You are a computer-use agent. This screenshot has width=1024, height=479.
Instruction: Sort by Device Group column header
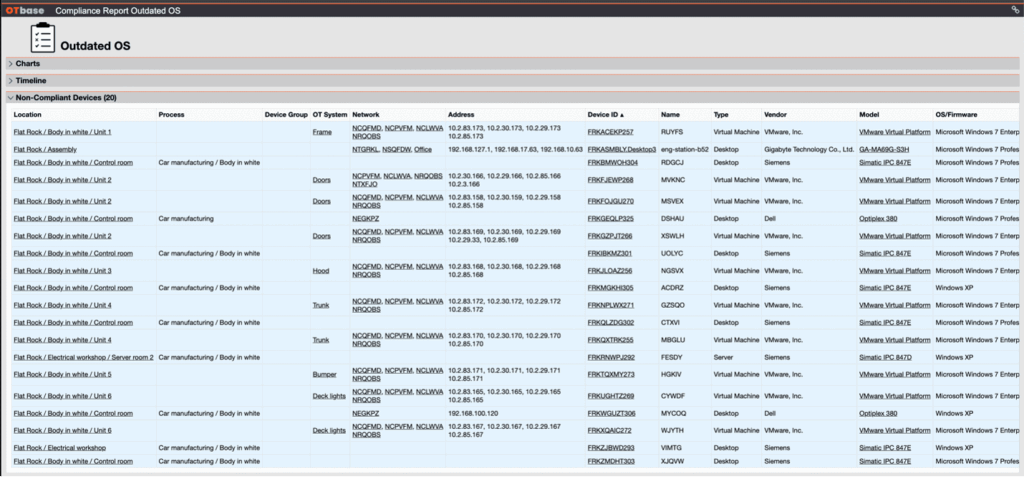tap(286, 114)
